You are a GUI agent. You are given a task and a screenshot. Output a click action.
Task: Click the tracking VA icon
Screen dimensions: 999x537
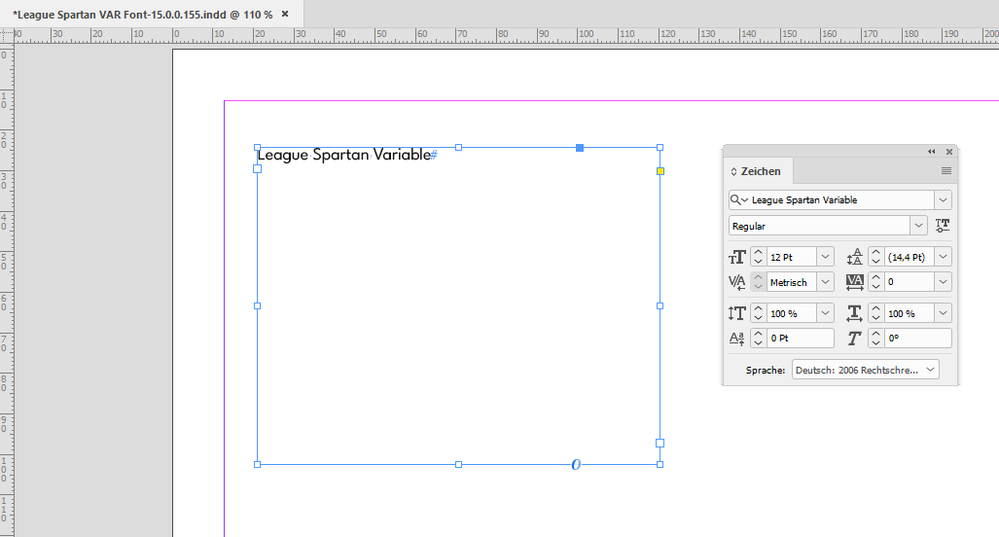(x=854, y=282)
